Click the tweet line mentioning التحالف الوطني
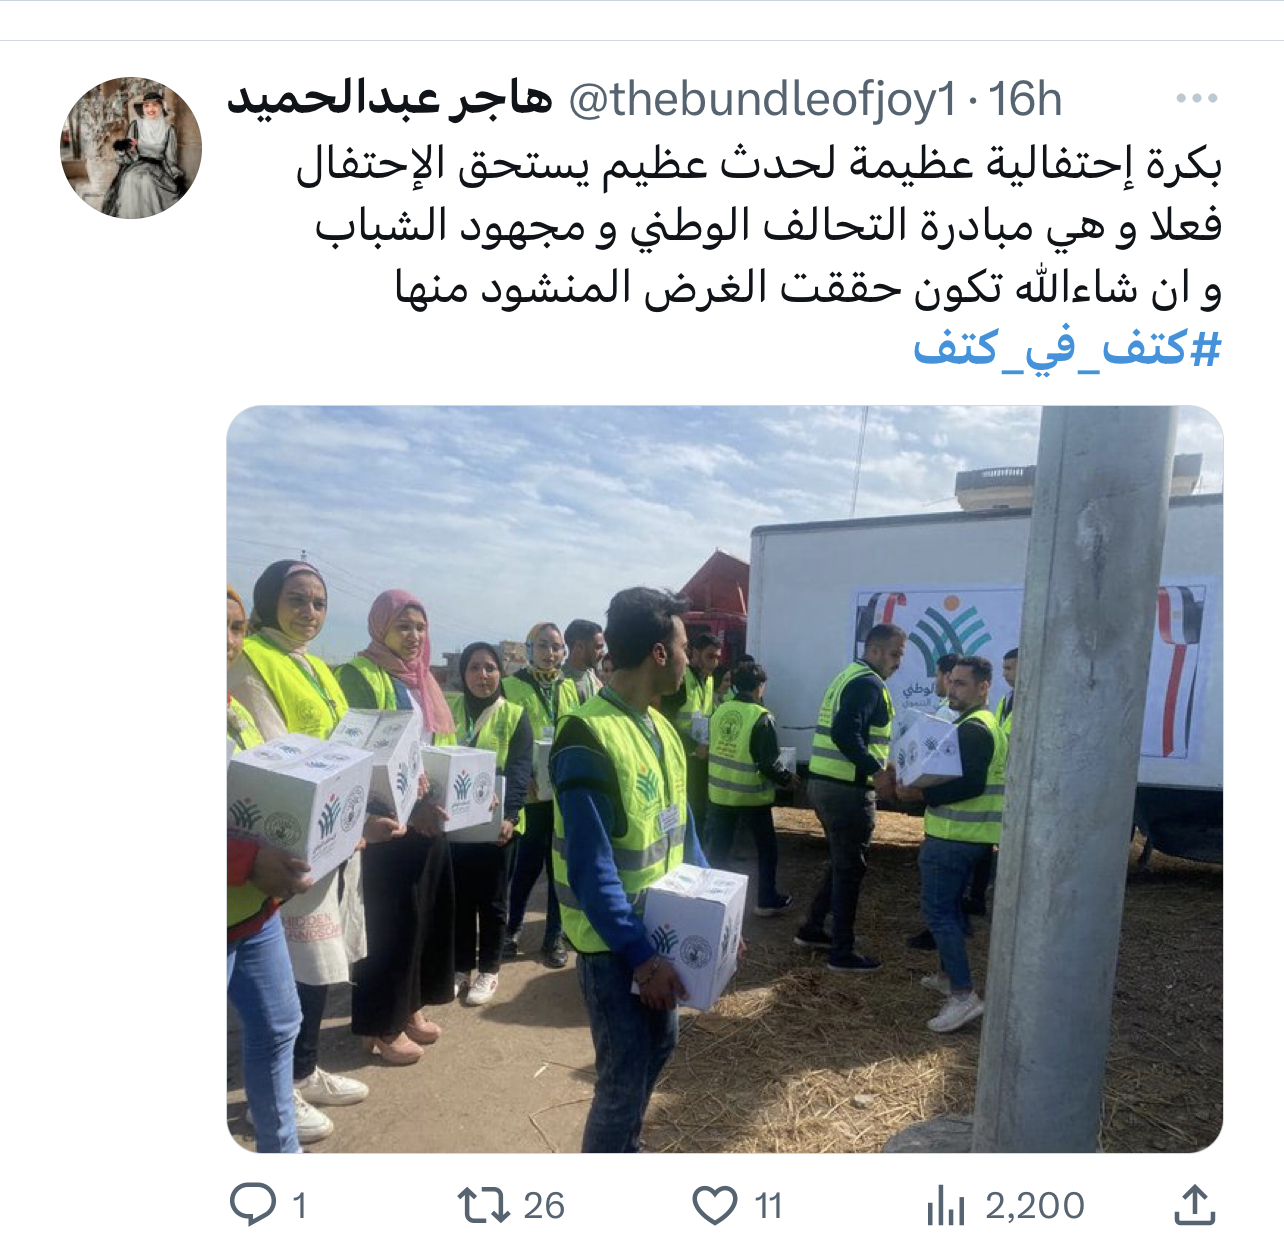The image size is (1284, 1251). 769,225
